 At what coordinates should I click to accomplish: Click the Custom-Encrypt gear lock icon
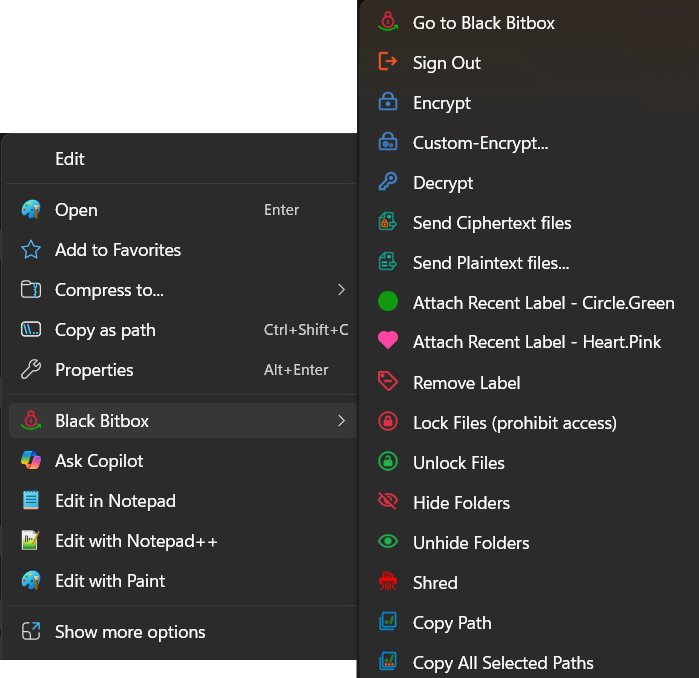[388, 141]
